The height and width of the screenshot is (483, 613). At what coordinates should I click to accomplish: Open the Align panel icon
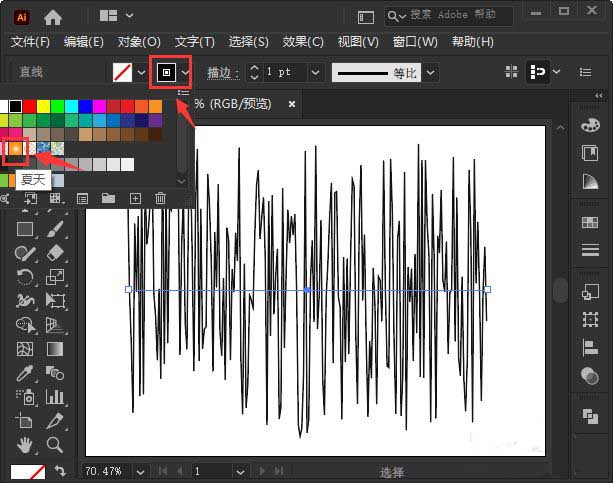(590, 348)
